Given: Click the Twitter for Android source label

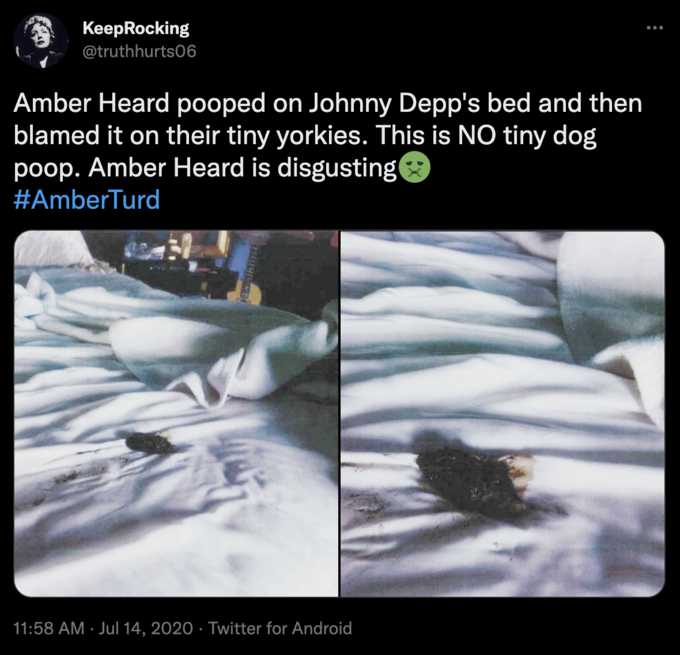Looking at the screenshot, I should pyautogui.click(x=280, y=628).
